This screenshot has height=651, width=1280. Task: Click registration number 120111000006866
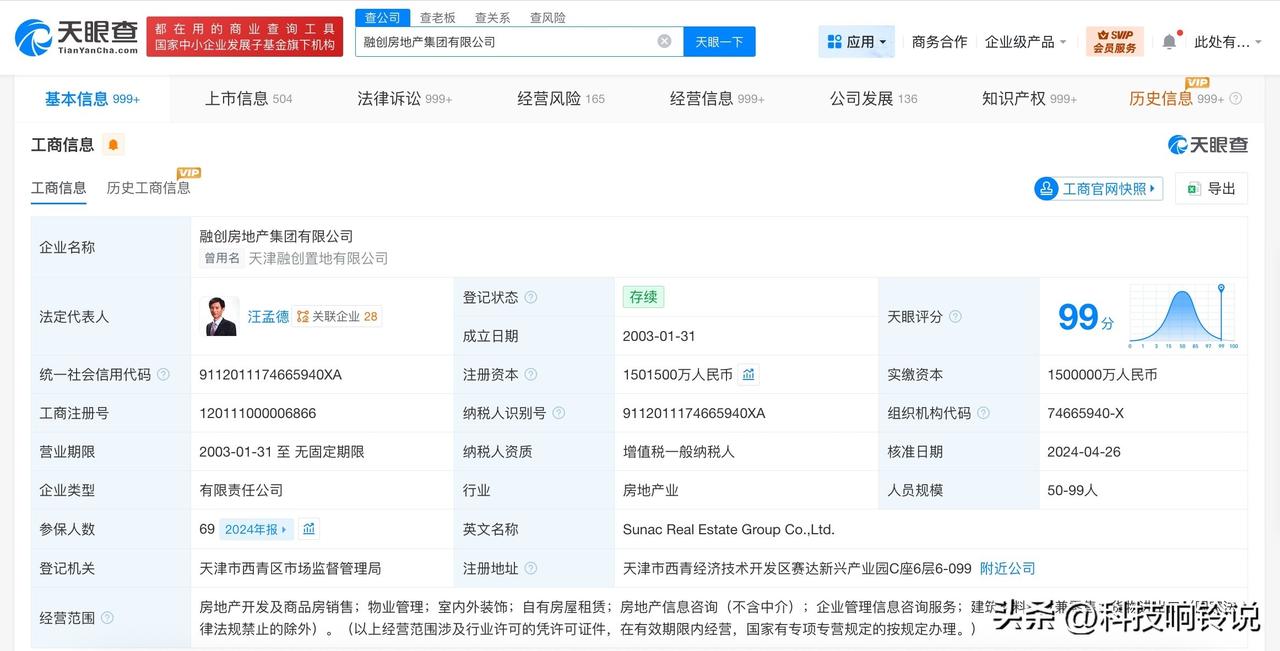tap(258, 413)
